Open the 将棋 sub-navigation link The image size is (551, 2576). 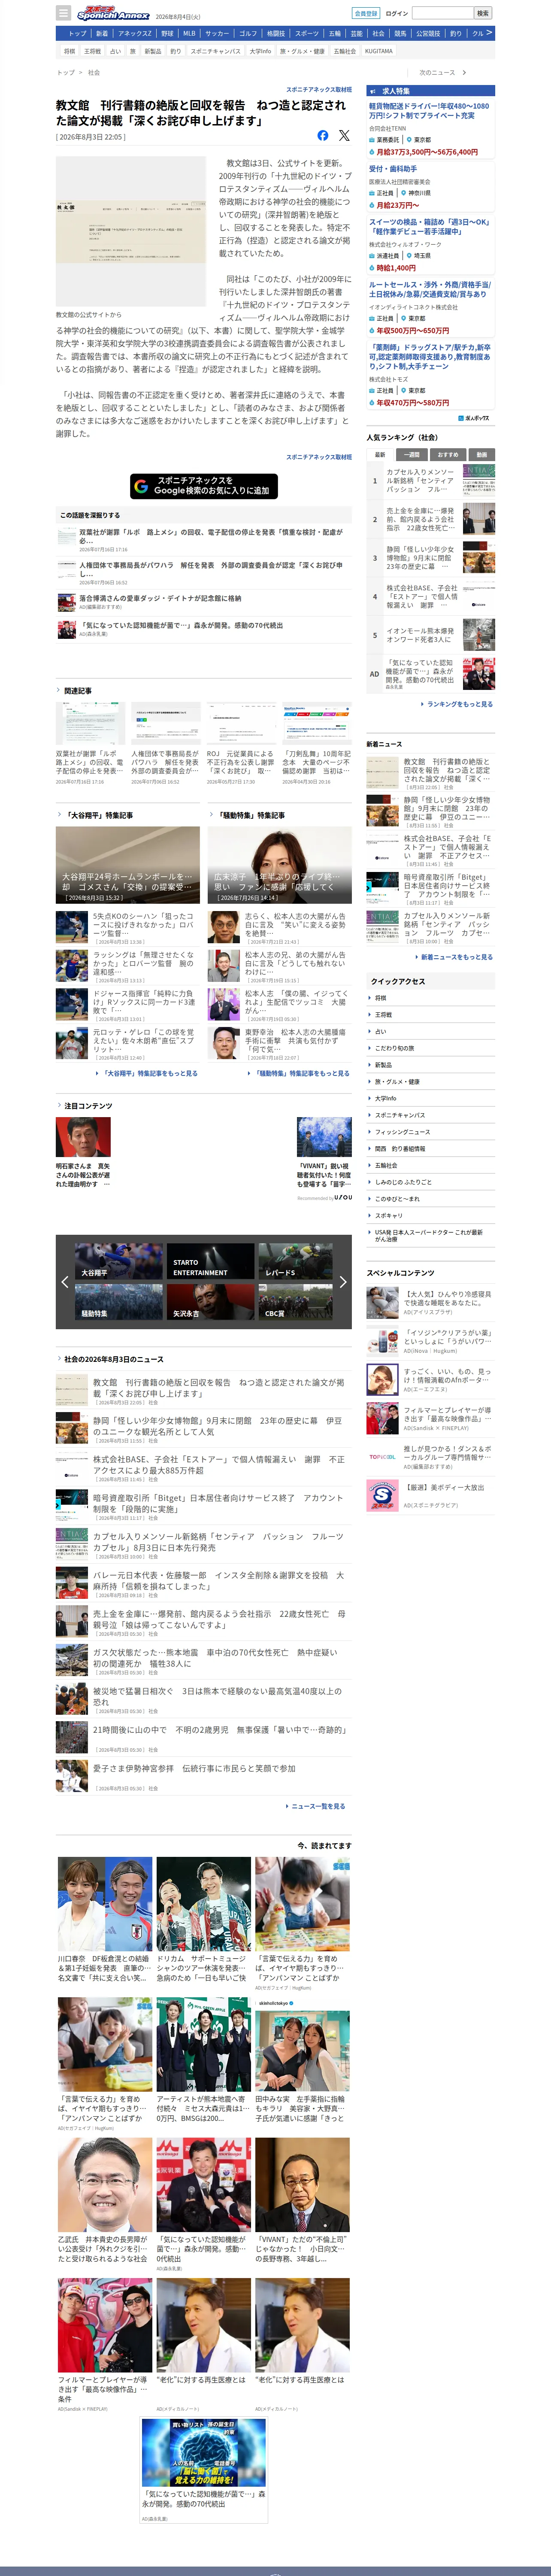click(69, 51)
